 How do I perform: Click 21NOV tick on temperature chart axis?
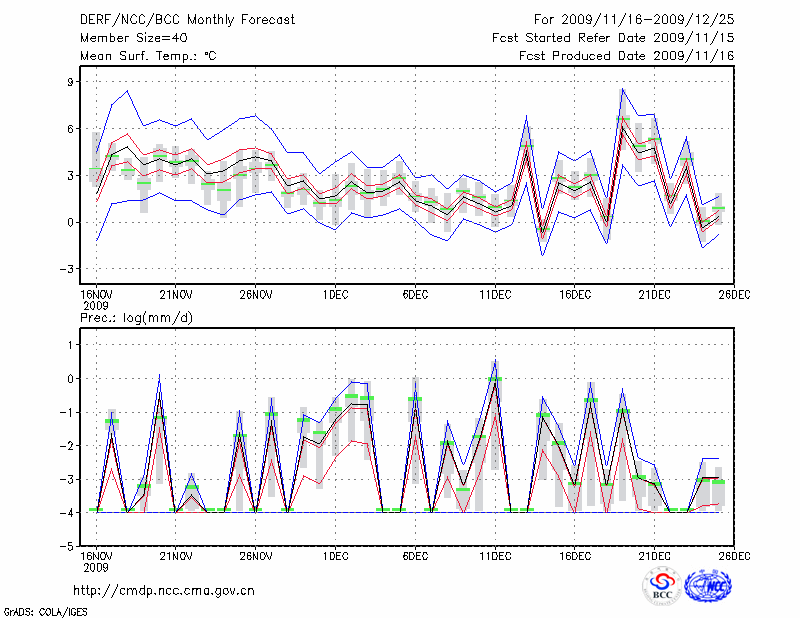[176, 294]
